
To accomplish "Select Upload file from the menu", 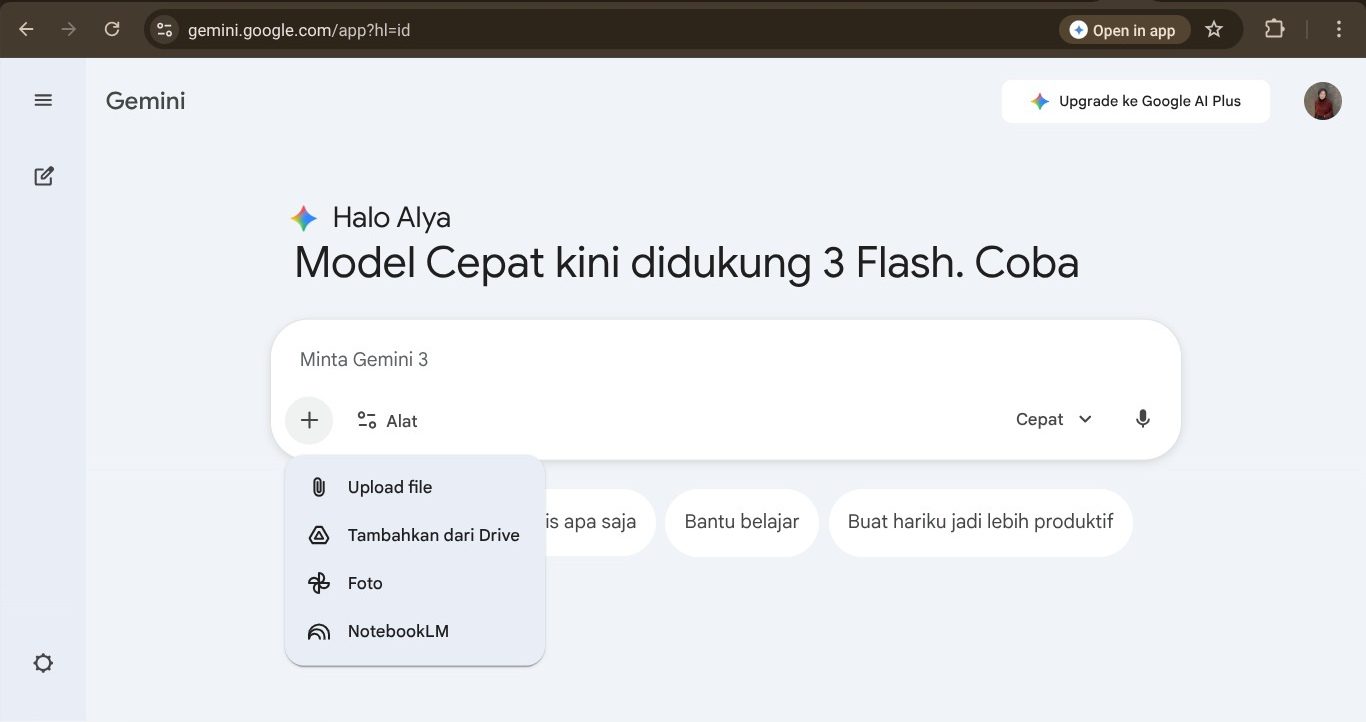I will point(389,487).
